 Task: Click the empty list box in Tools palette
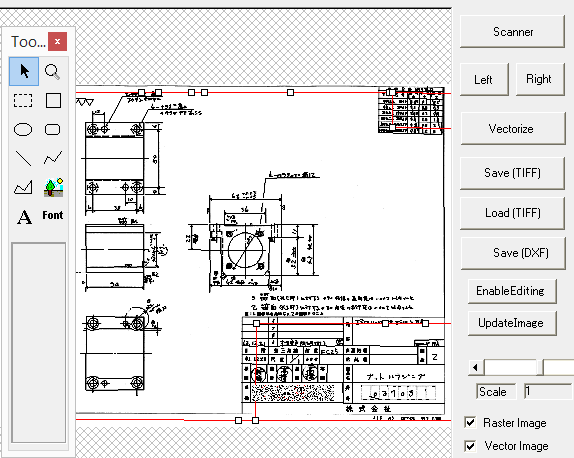pos(38,343)
